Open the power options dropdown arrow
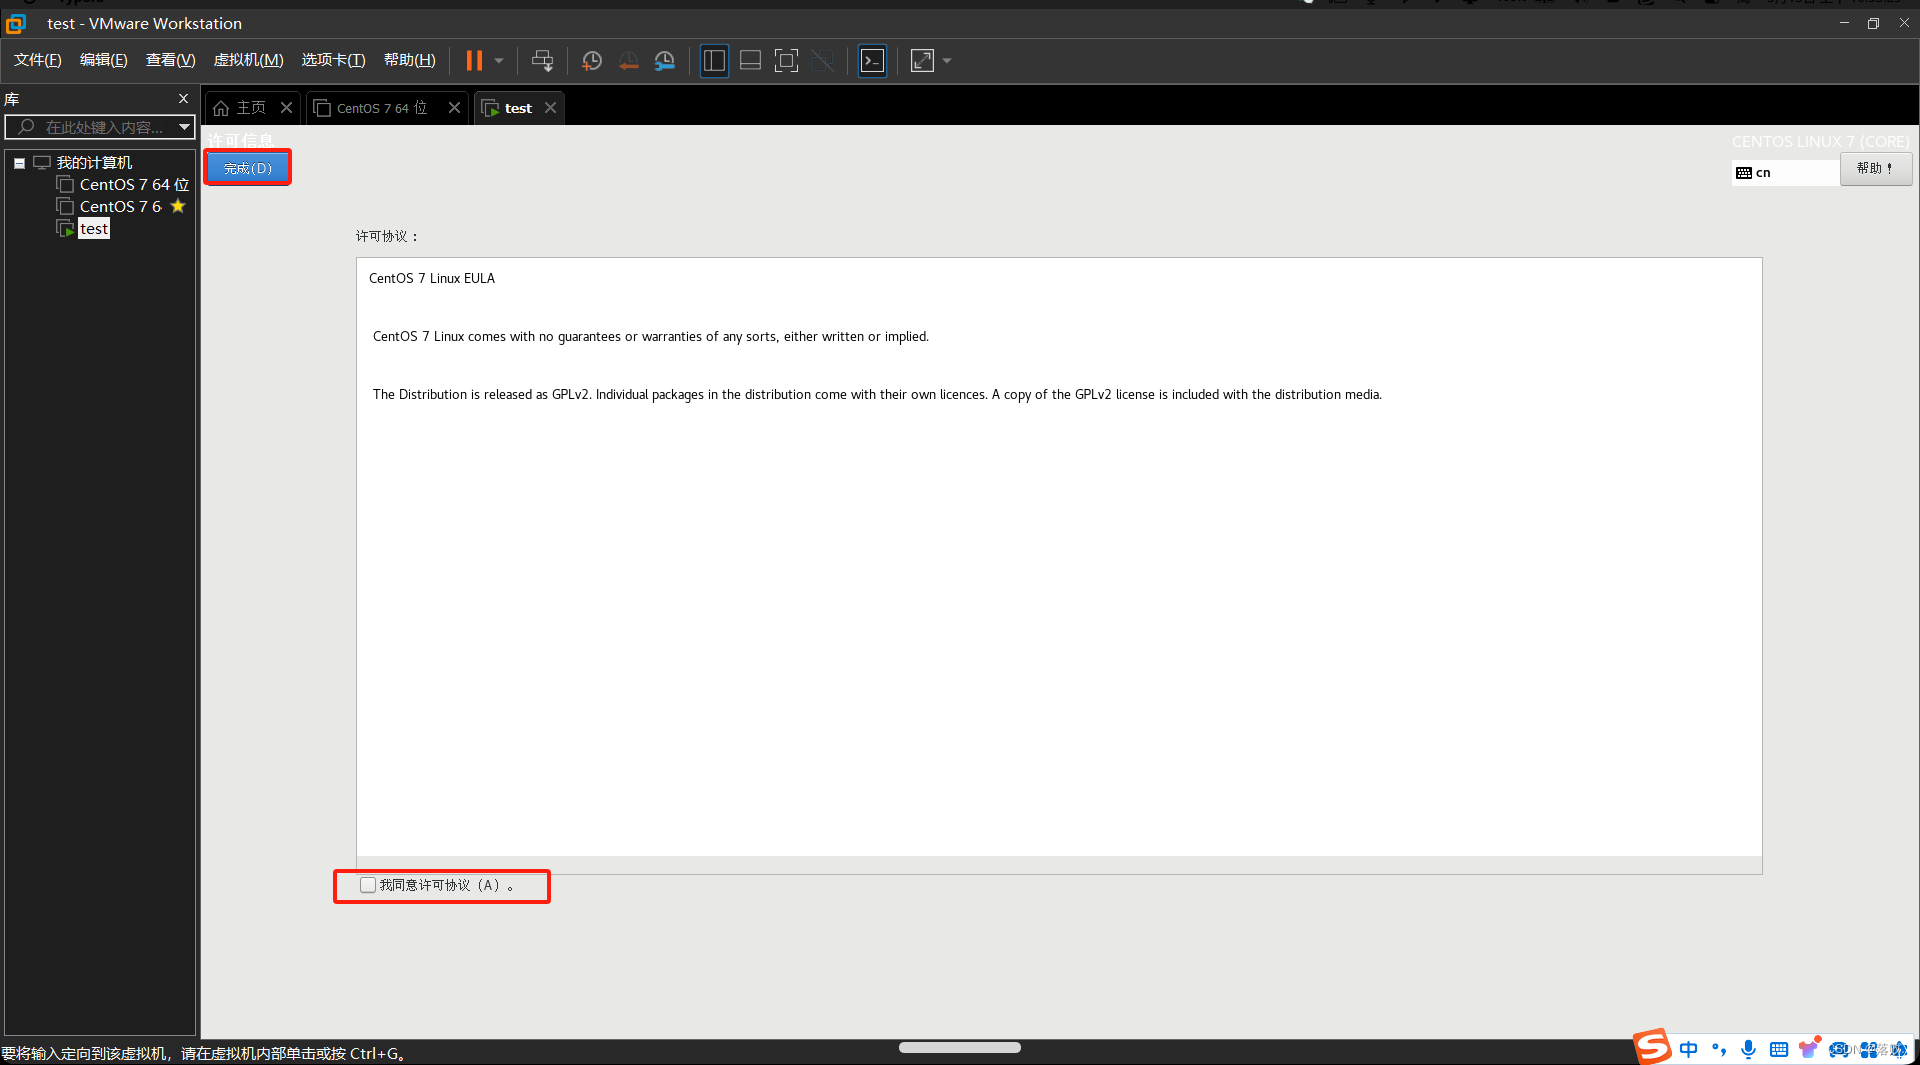Image resolution: width=1920 pixels, height=1065 pixels. tap(499, 61)
